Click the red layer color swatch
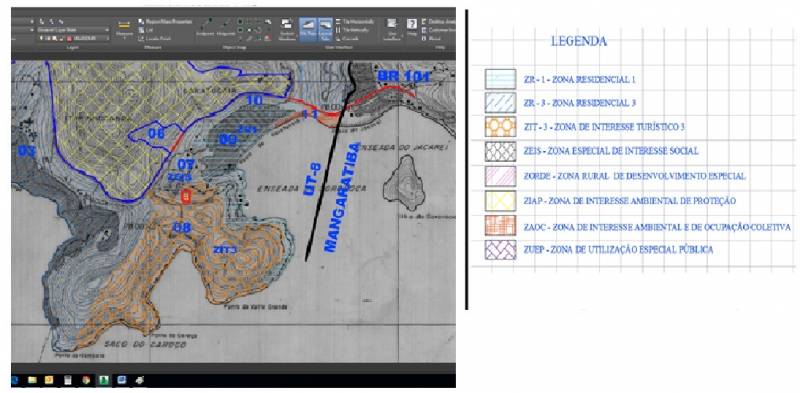800x393 pixels. click(x=69, y=38)
